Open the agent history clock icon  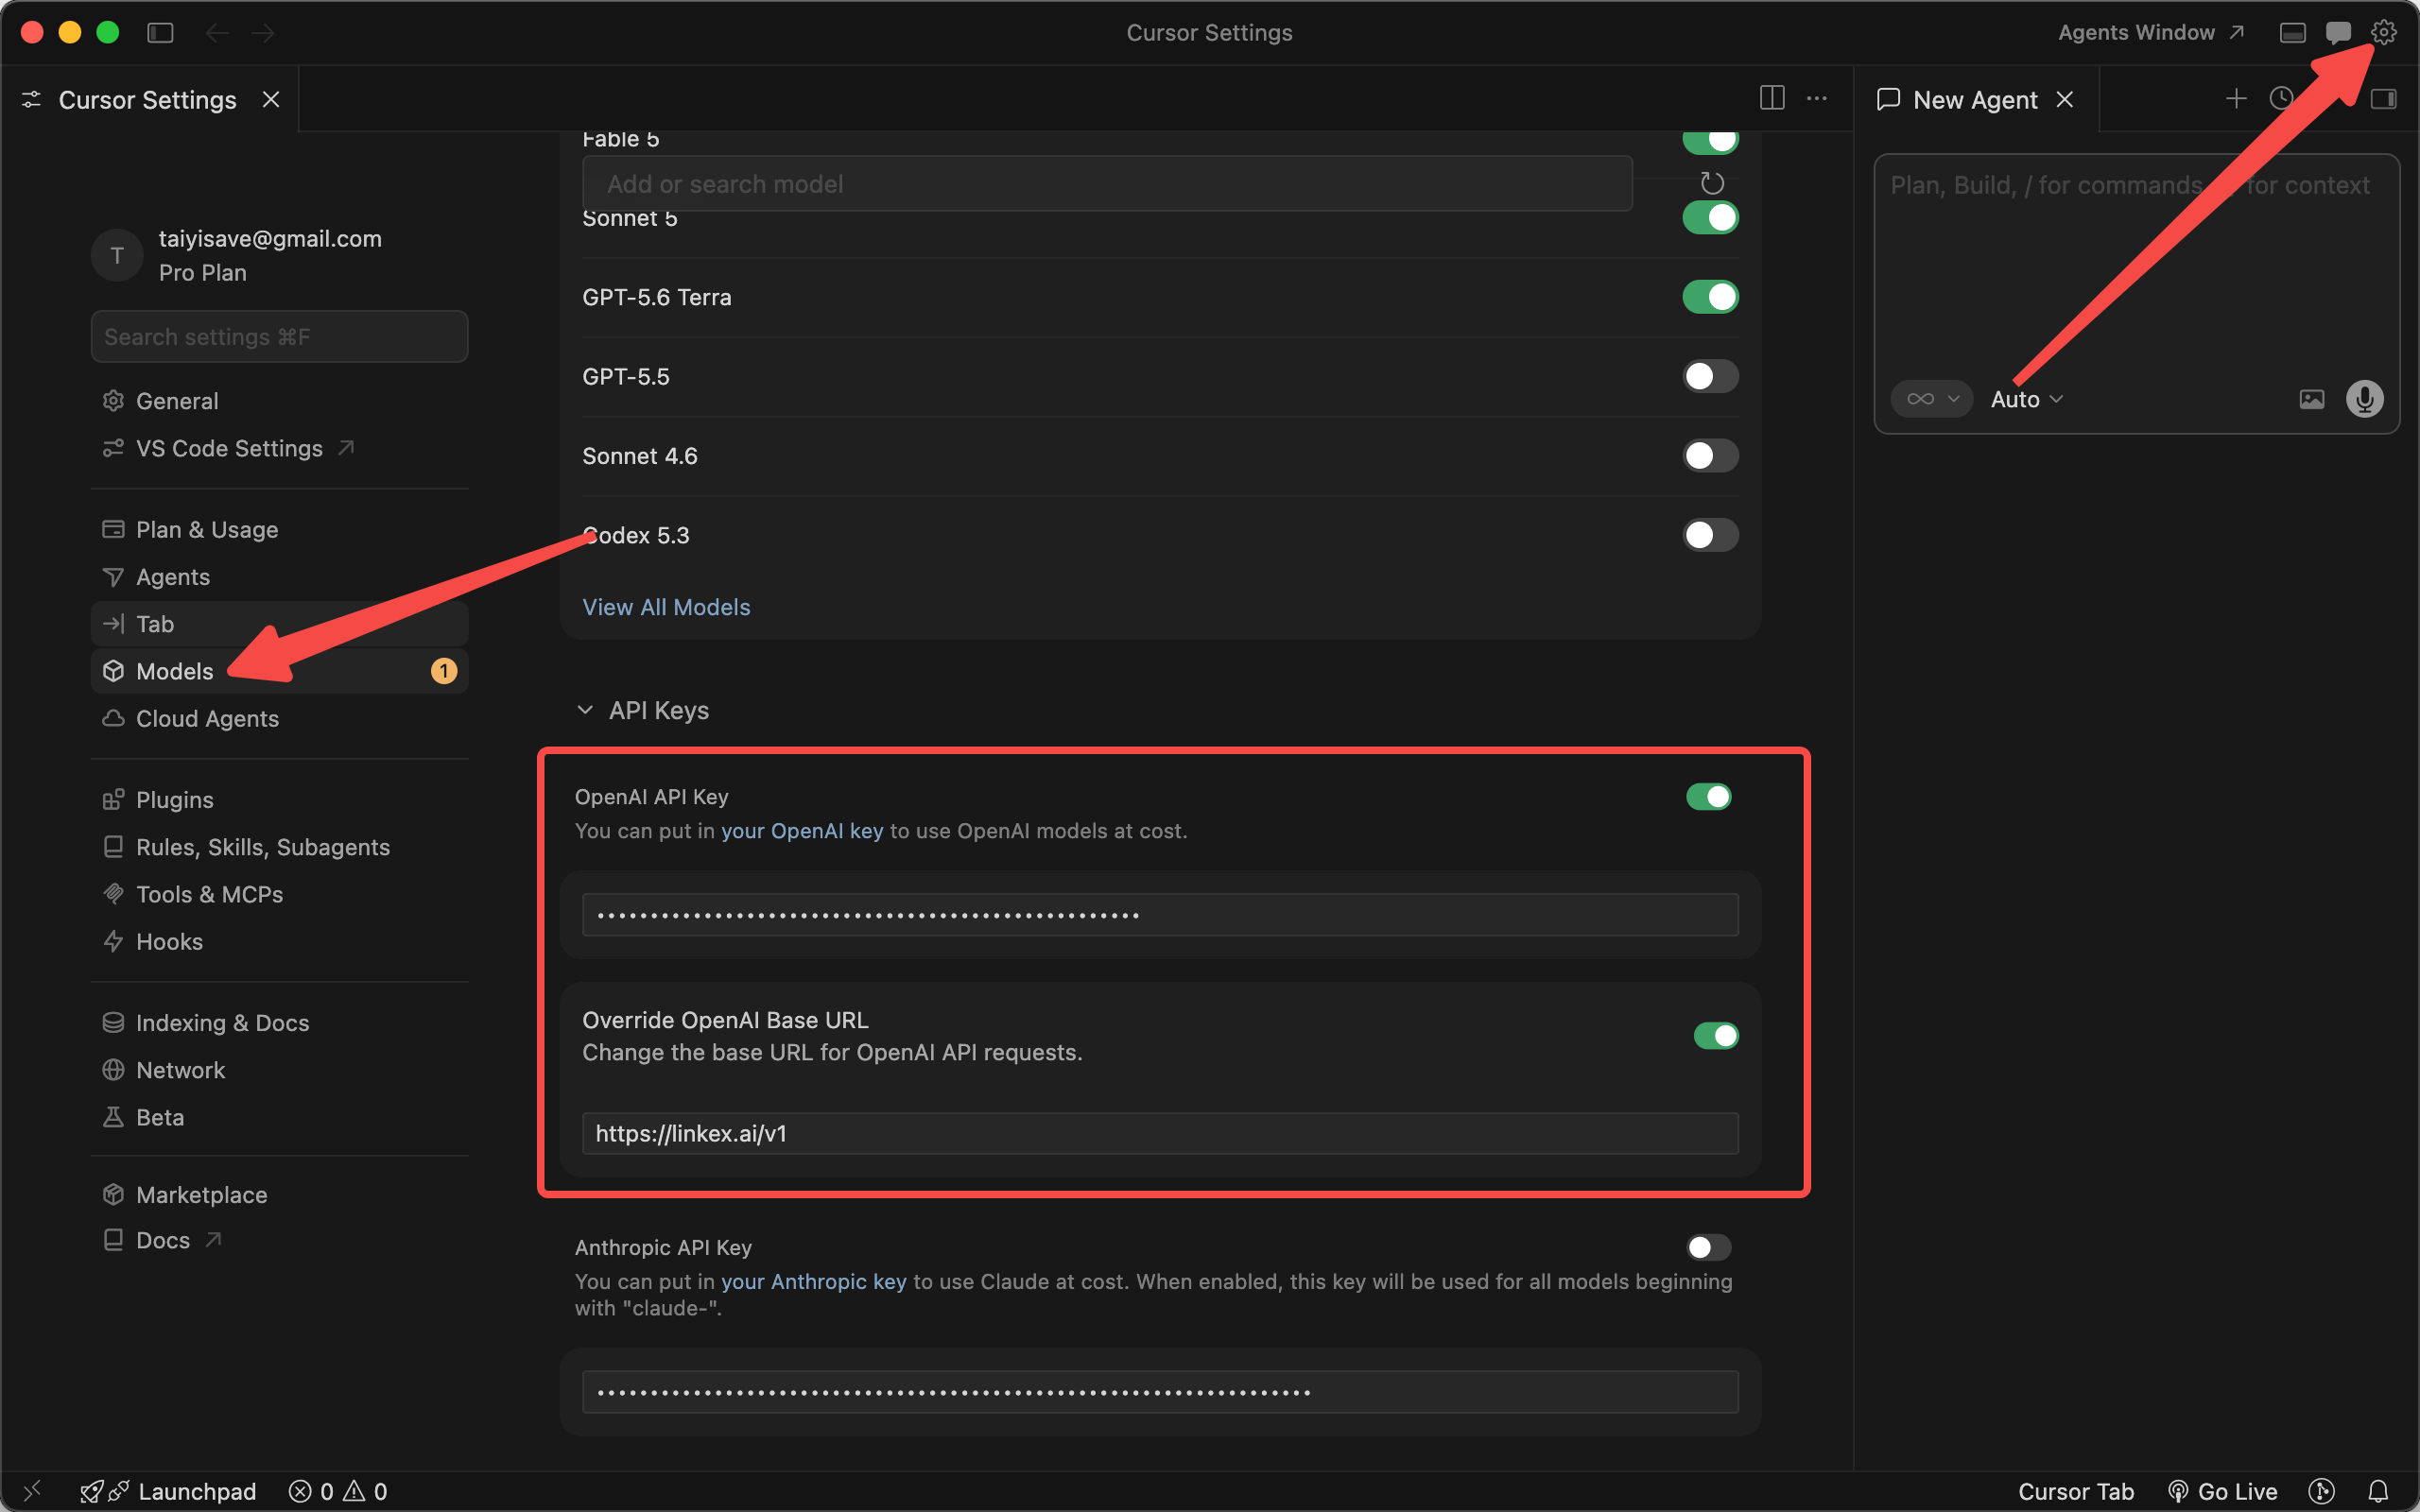point(2281,98)
